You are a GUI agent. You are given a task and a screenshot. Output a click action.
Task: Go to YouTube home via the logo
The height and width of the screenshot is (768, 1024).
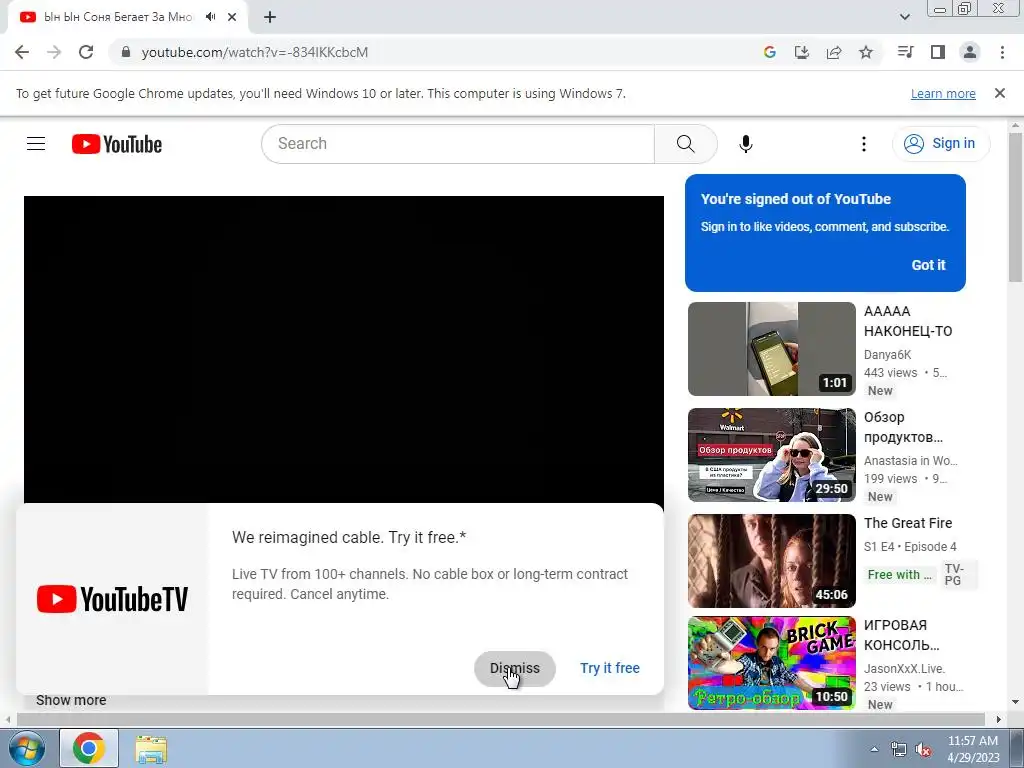click(117, 144)
